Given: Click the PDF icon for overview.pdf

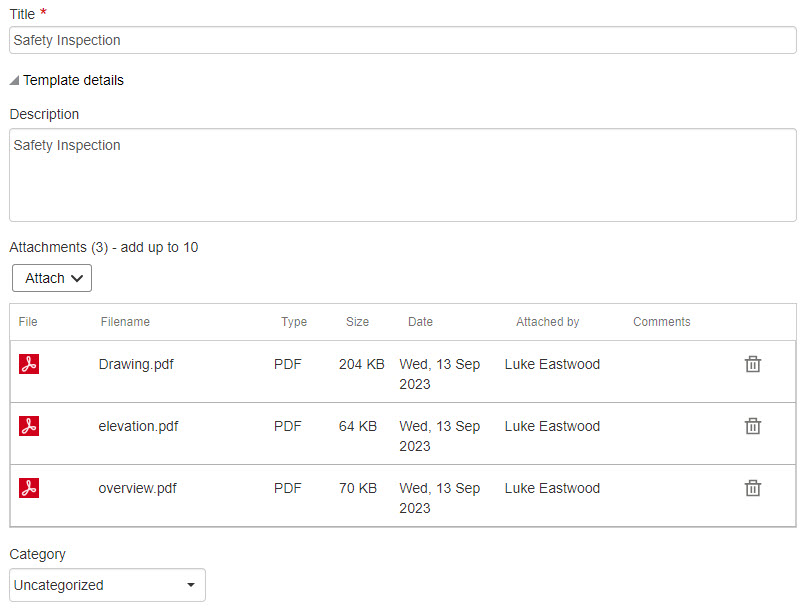Looking at the screenshot, I should [x=29, y=488].
